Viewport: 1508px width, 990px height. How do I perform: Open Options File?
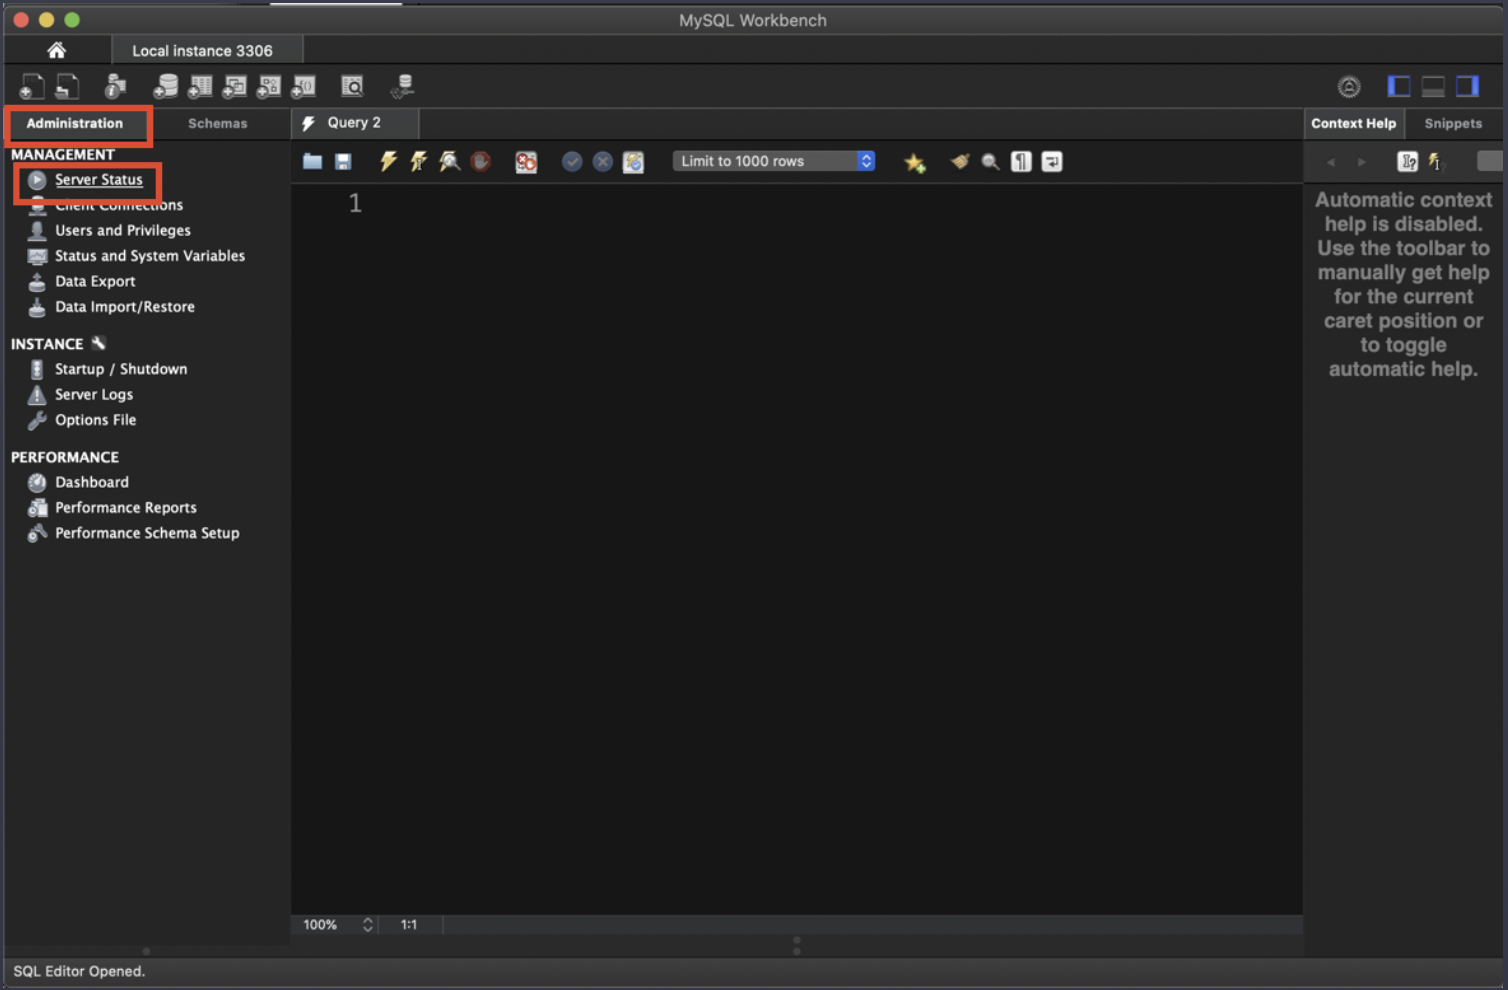click(95, 420)
